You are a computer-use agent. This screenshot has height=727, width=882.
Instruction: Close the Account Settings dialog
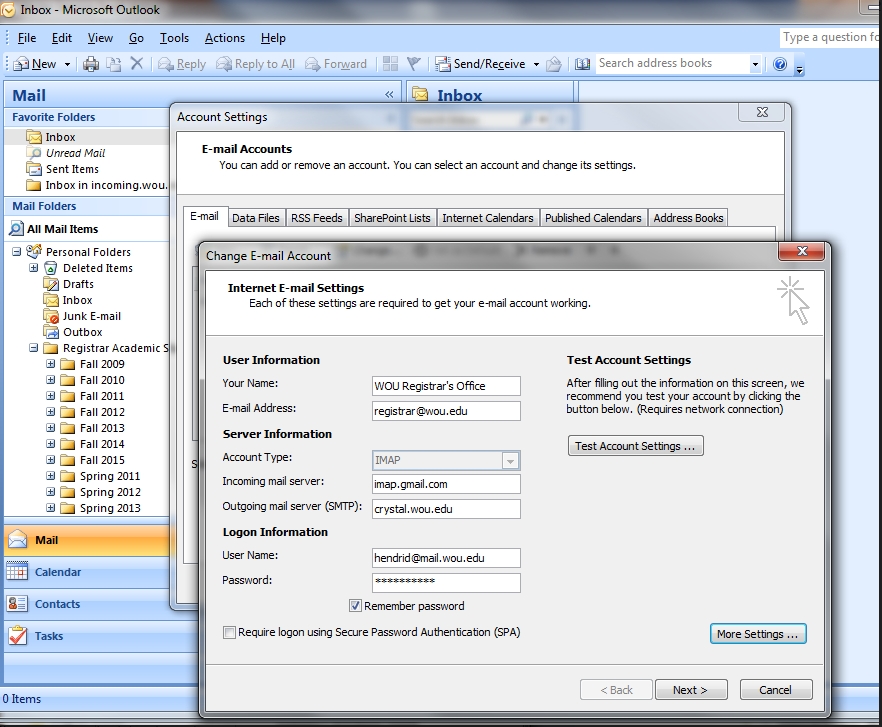tap(762, 112)
